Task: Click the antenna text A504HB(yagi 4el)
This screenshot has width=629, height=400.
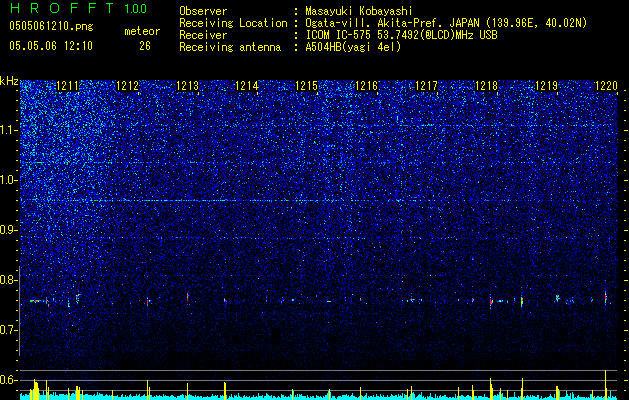Action: point(353,48)
